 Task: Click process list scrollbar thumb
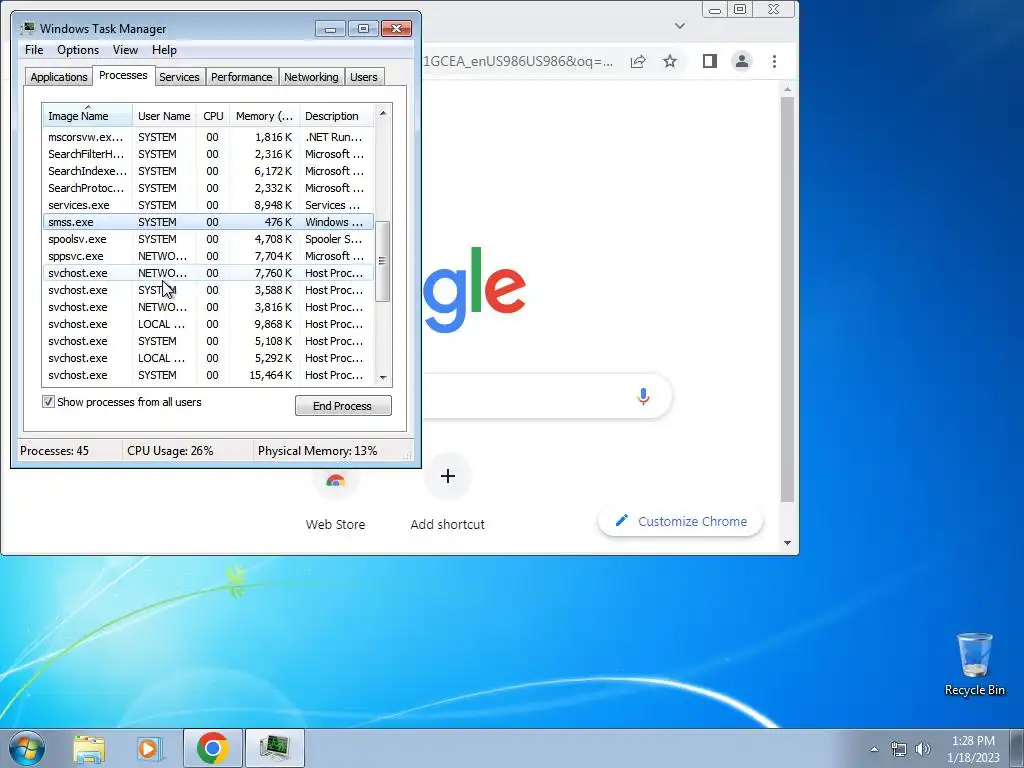pos(383,261)
